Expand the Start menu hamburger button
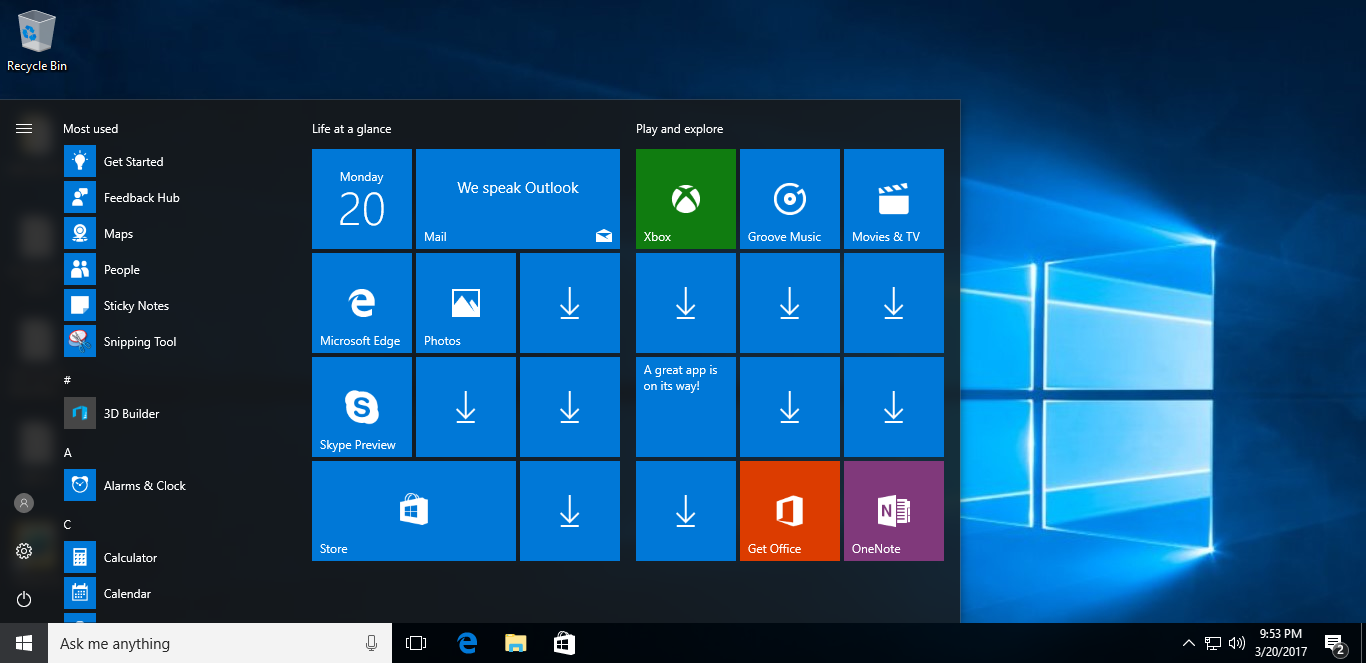This screenshot has width=1366, height=663. click(24, 128)
